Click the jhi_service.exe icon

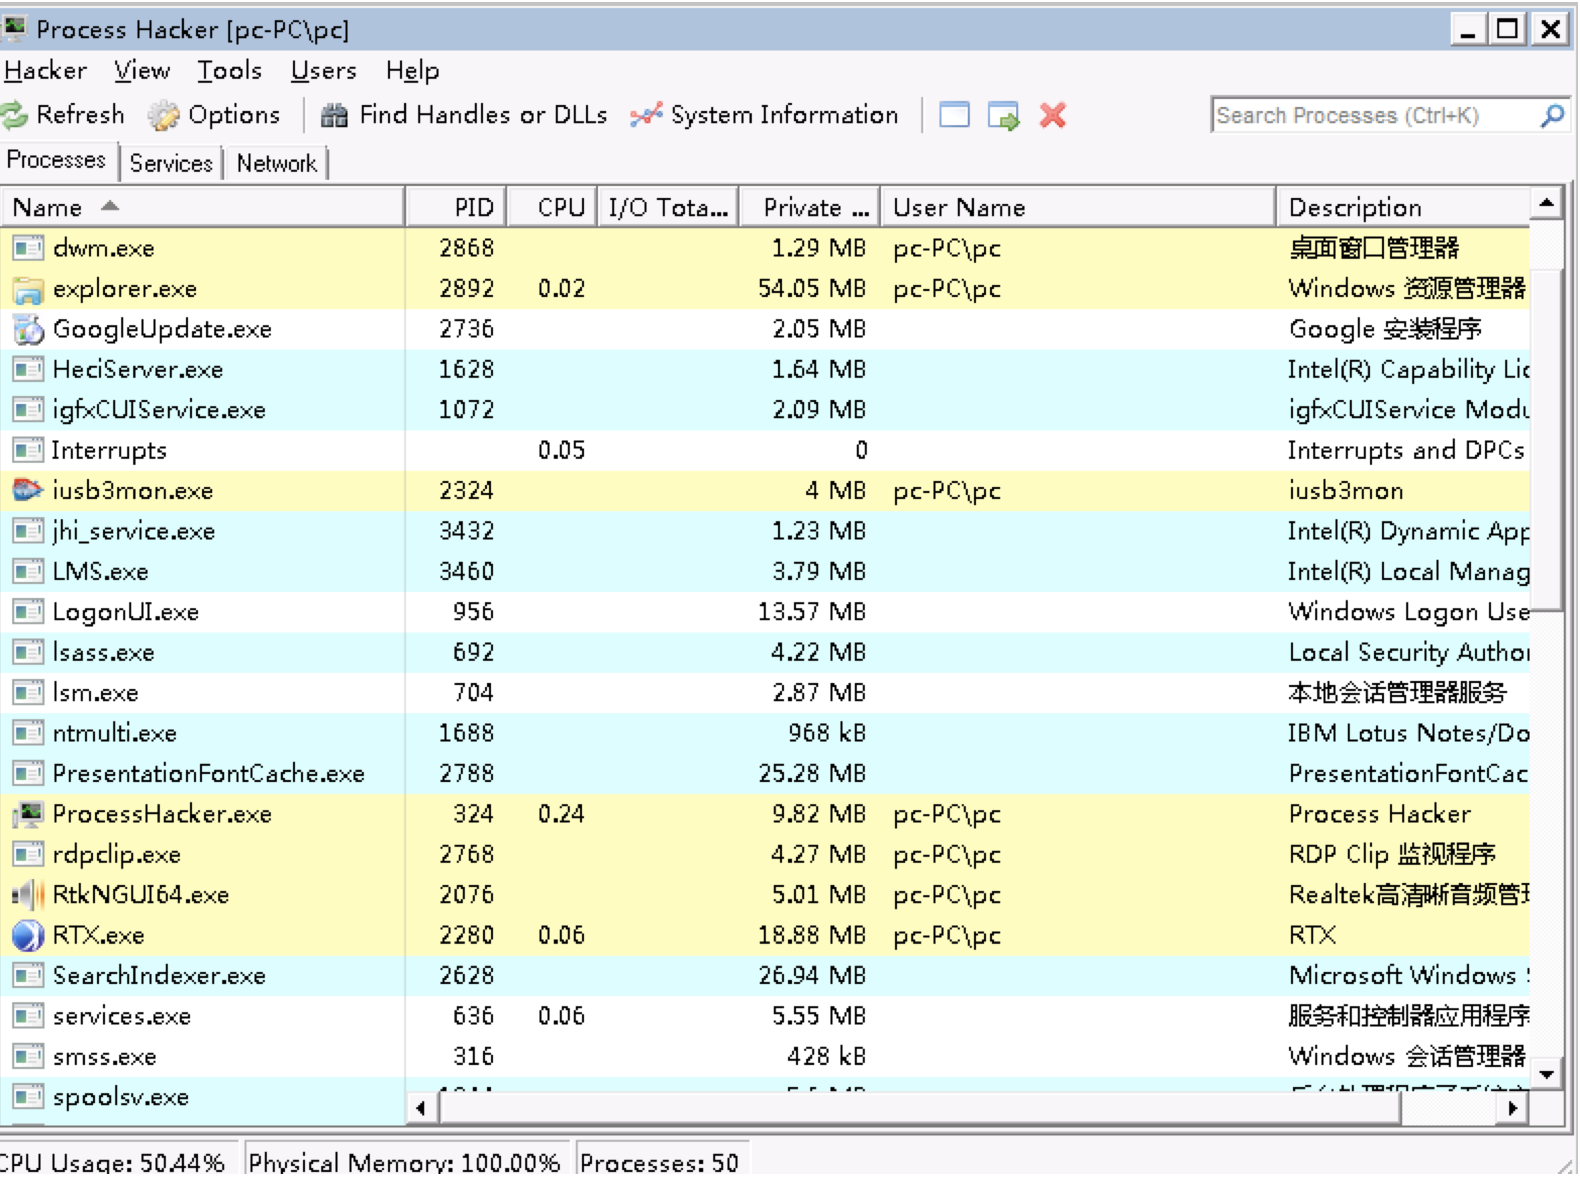[28, 531]
